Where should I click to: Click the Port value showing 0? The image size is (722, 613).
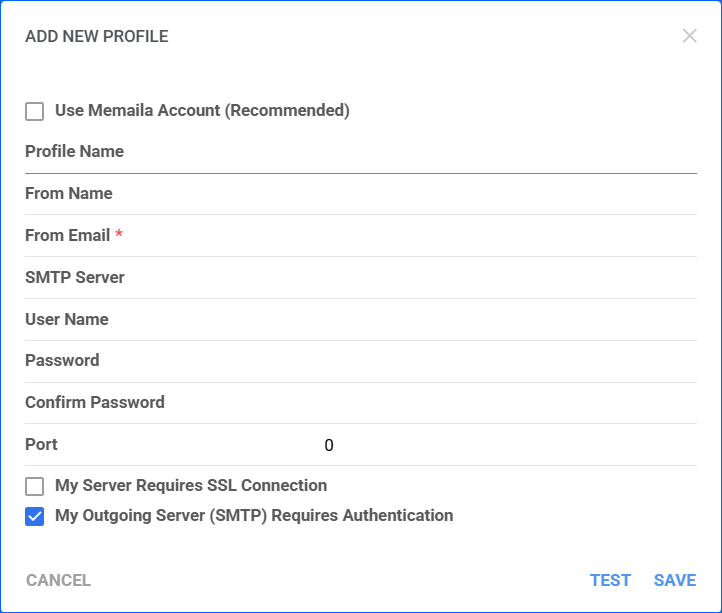329,446
